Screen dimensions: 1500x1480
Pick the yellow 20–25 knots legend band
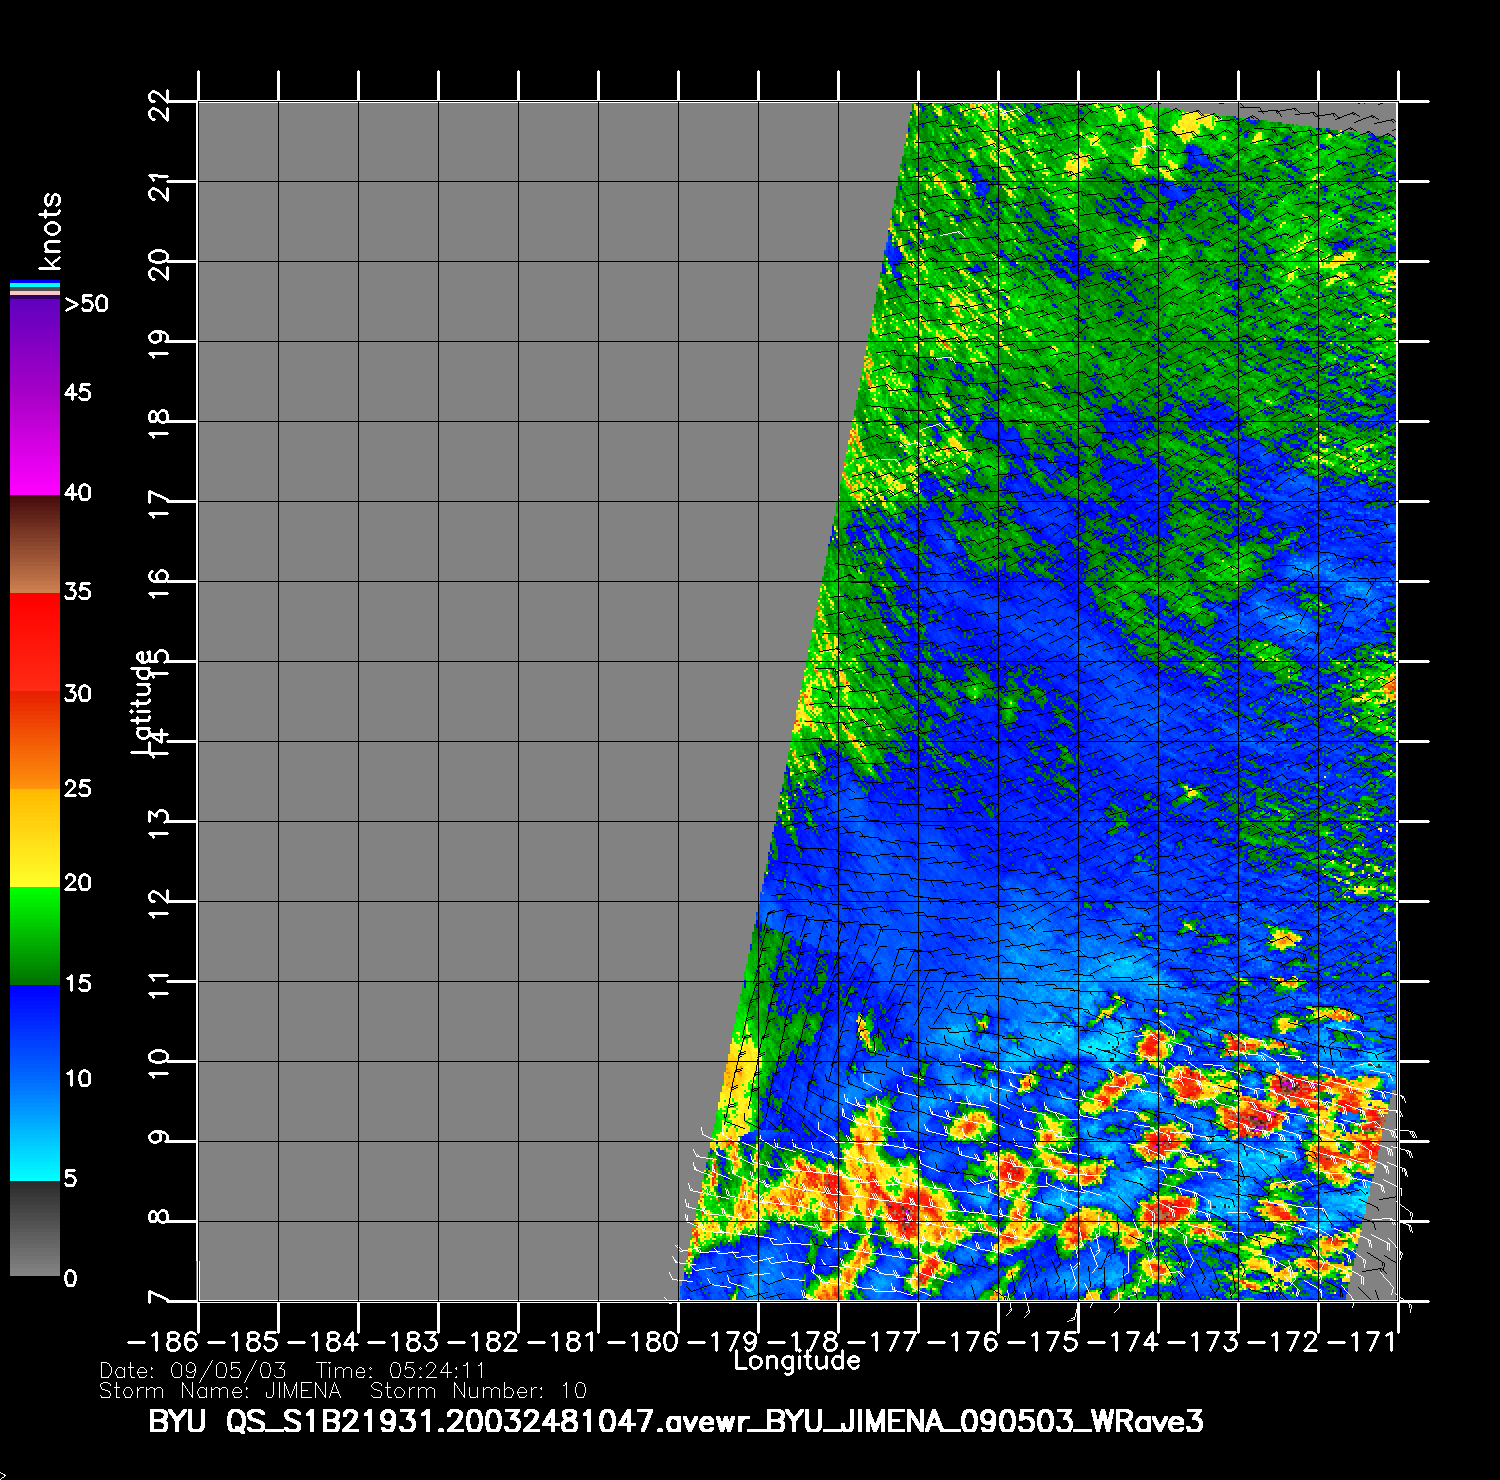coord(35,837)
